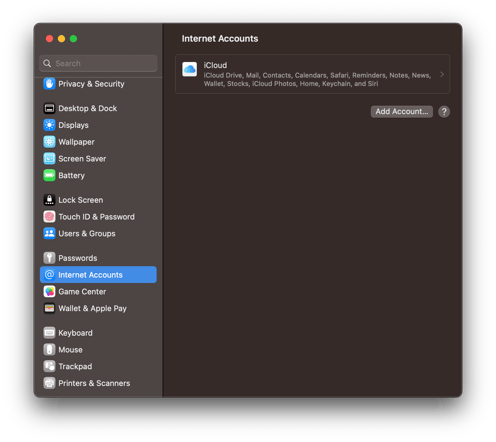Click the green Battery icon
The height and width of the screenshot is (442, 496).
click(49, 175)
